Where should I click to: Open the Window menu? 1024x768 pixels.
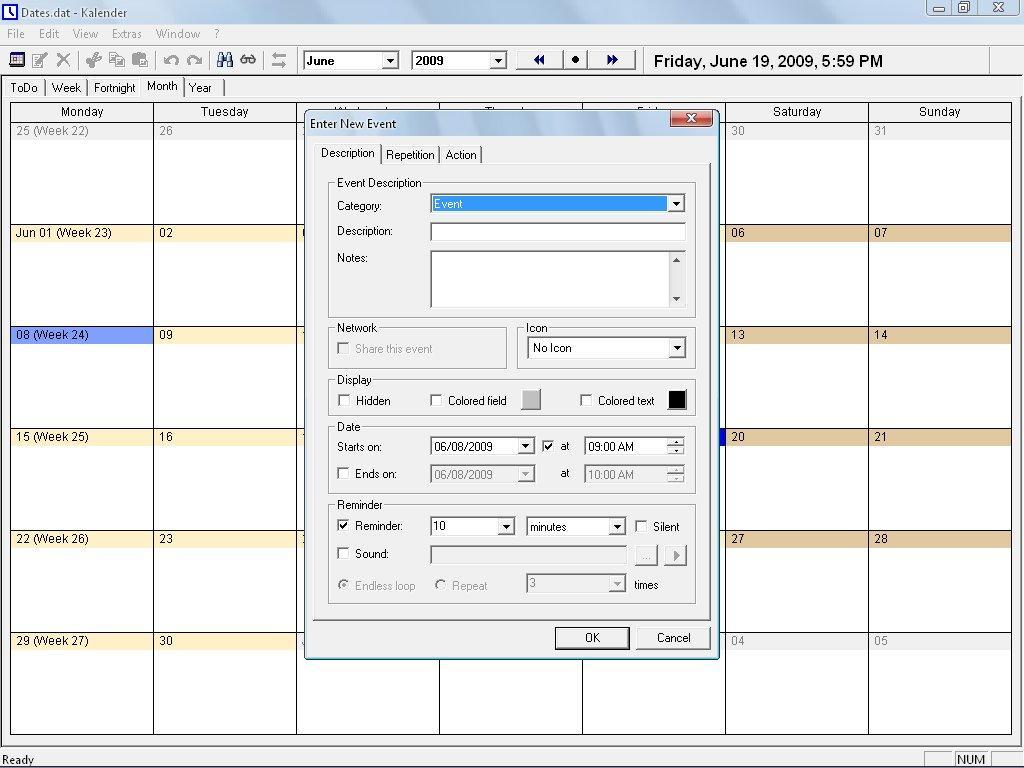pos(178,34)
